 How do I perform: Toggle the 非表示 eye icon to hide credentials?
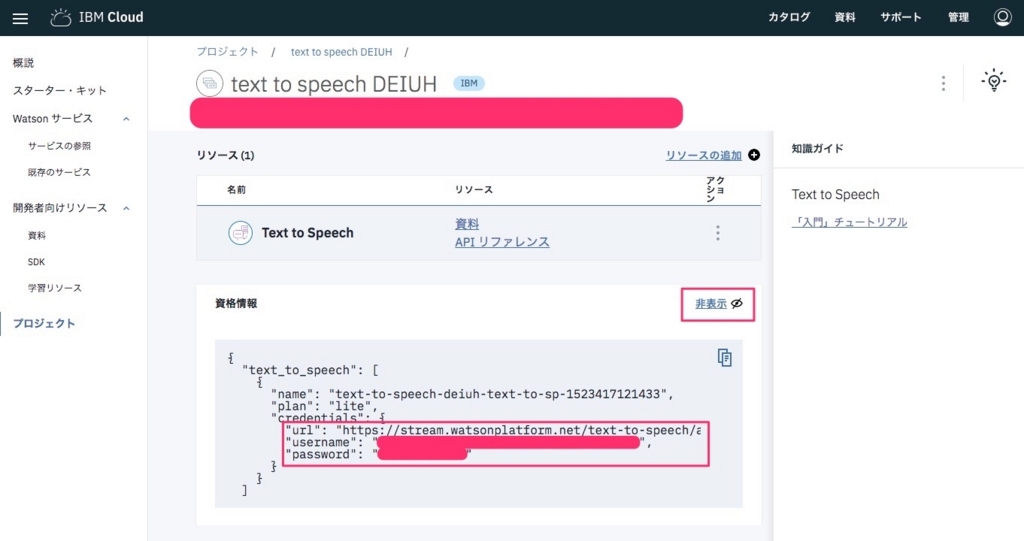point(737,303)
